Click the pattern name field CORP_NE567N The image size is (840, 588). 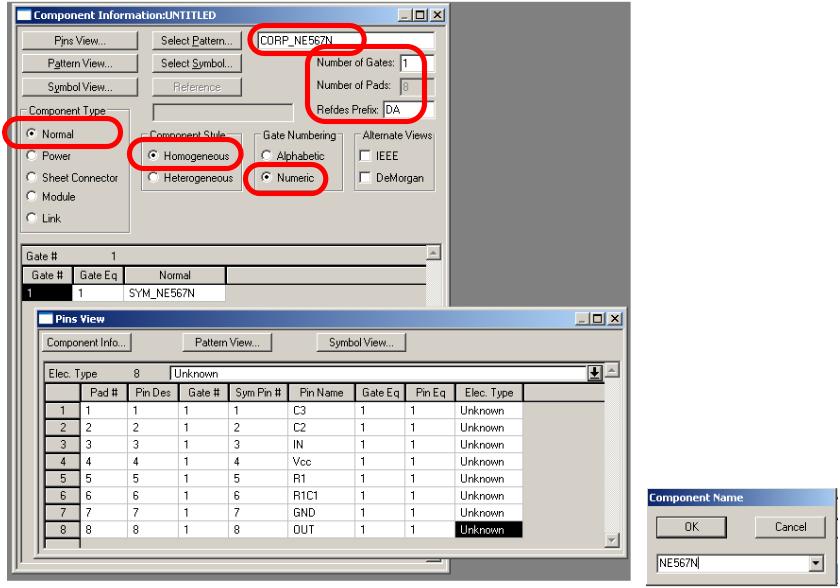(346, 41)
